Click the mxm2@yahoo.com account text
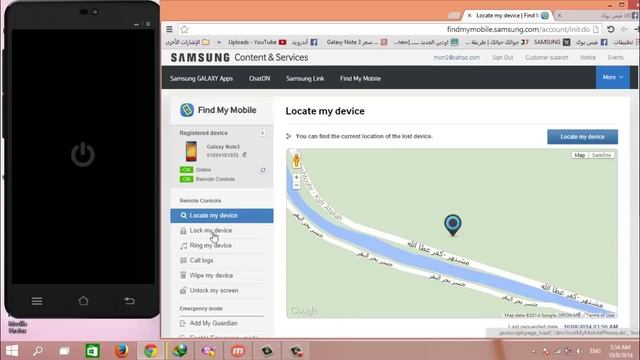640x360 pixels. click(457, 58)
